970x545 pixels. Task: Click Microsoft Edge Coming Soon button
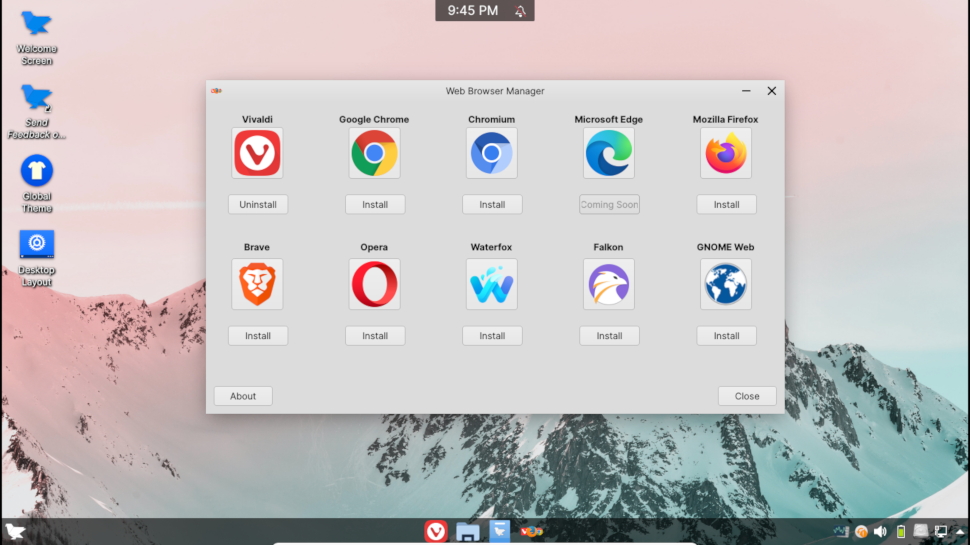tap(609, 205)
